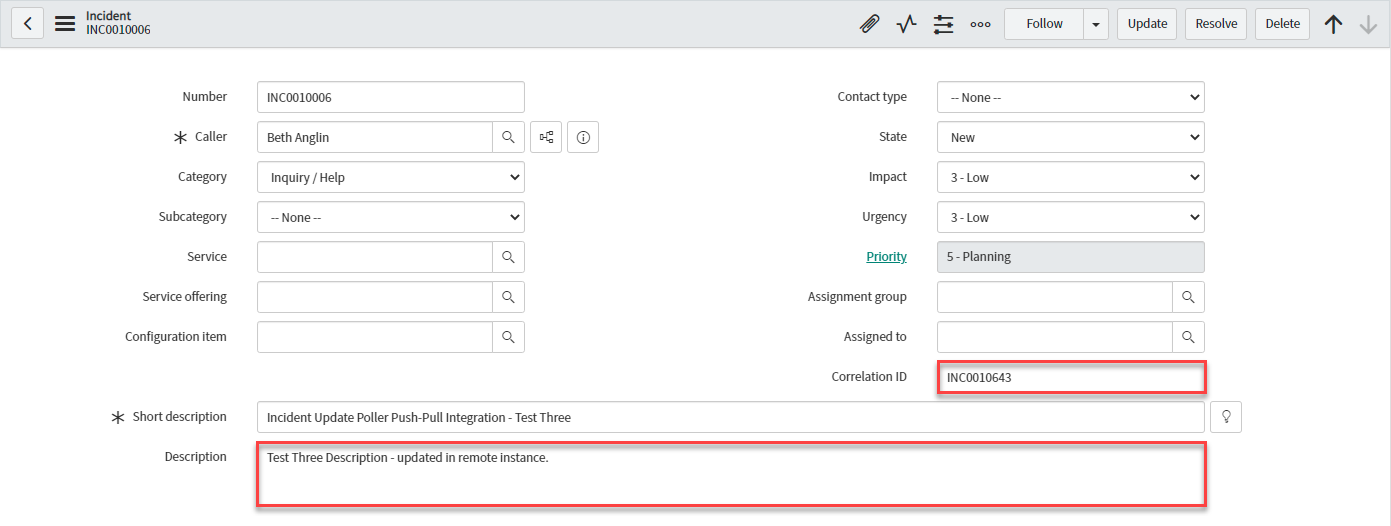This screenshot has height=526, width=1391.
Task: Click the paperclip attachments icon
Action: pos(869,24)
